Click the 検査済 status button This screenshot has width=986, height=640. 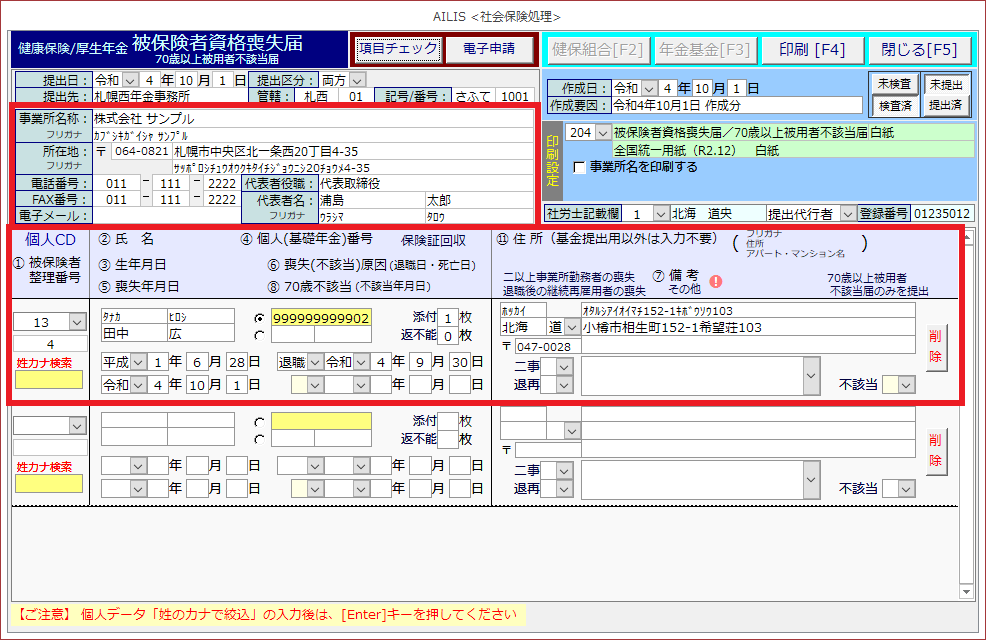pyautogui.click(x=894, y=104)
